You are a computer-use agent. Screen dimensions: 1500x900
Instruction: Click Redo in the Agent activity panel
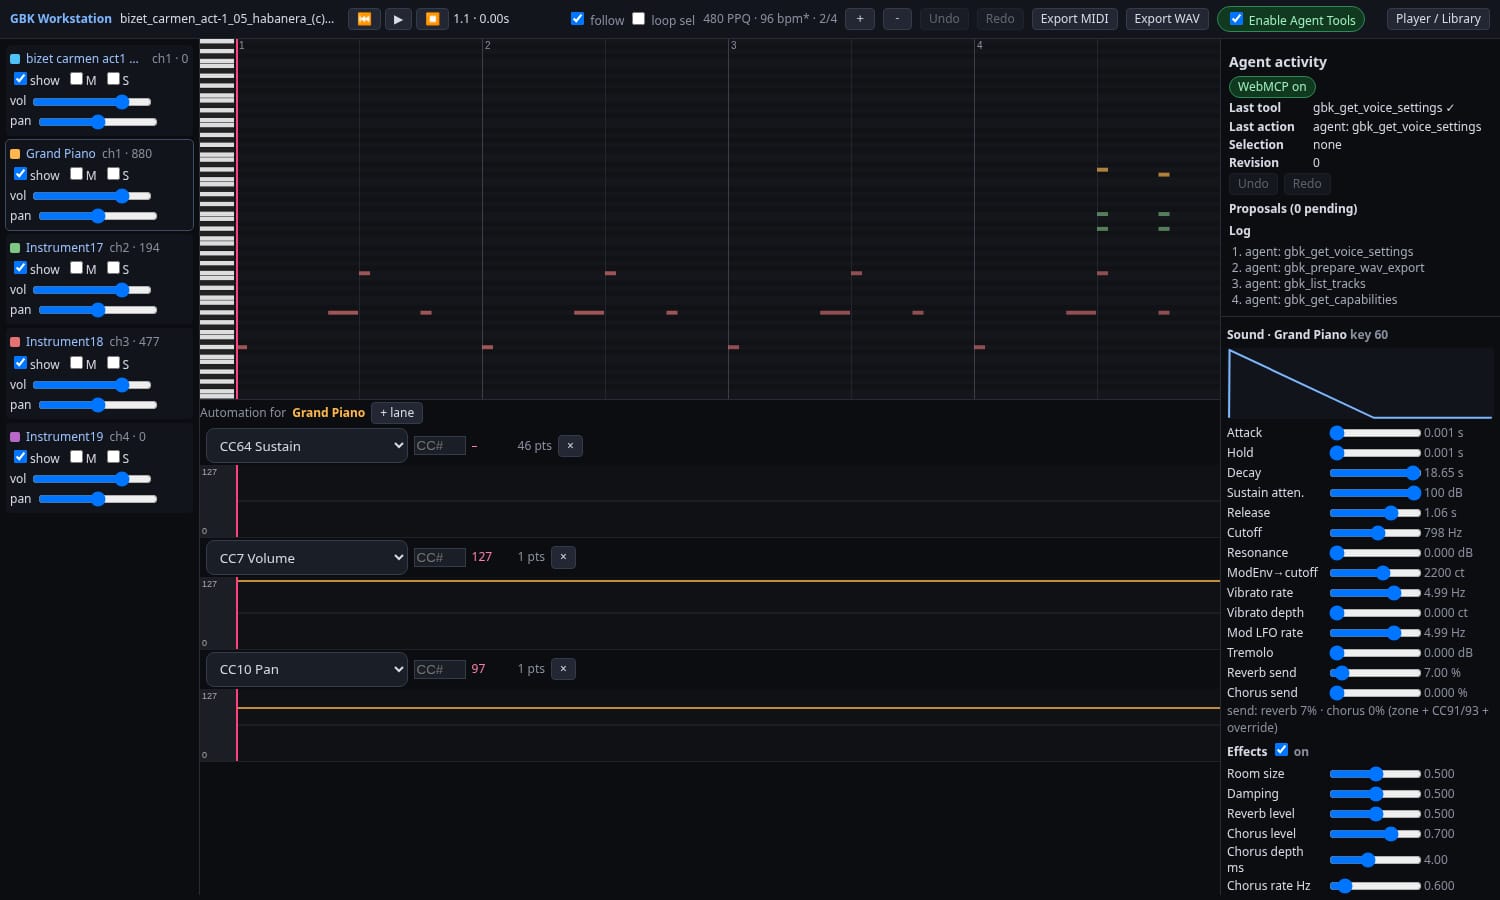coord(1307,184)
